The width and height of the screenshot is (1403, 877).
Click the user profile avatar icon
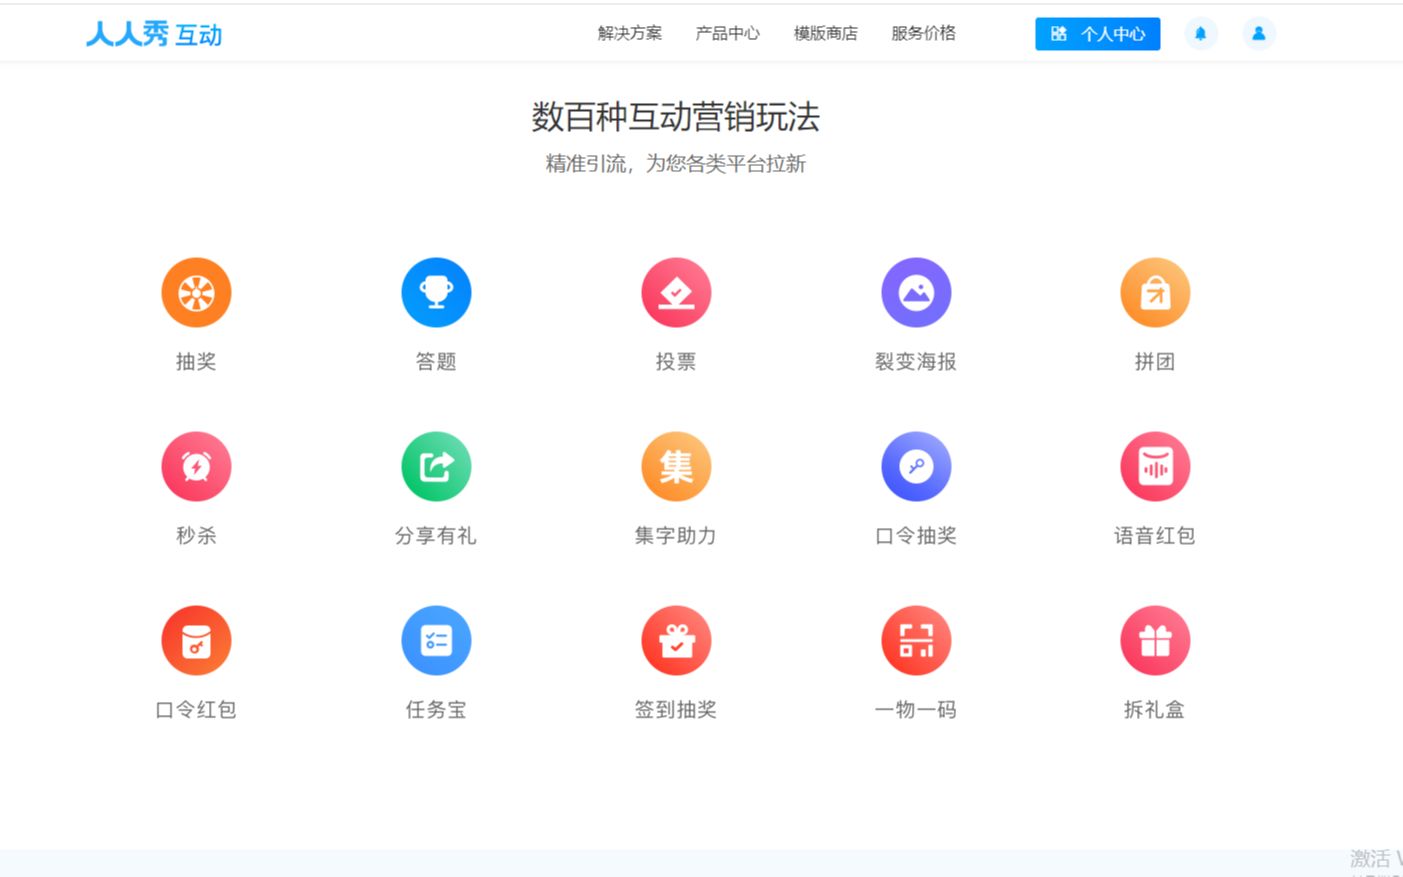point(1259,33)
